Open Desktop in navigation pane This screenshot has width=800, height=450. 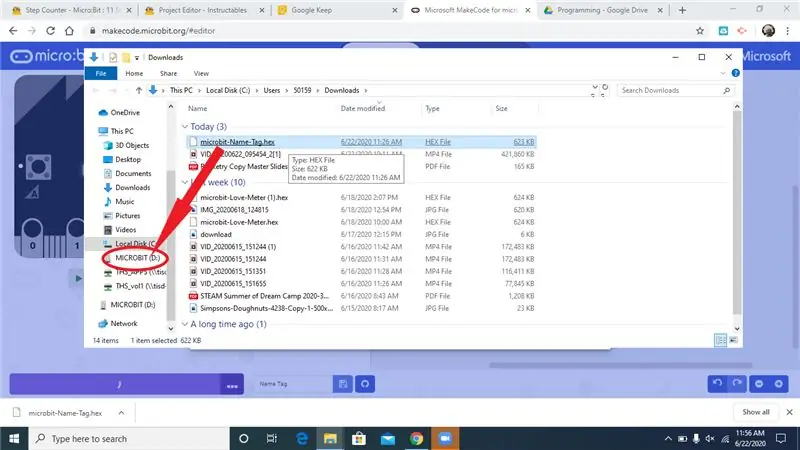click(128, 159)
